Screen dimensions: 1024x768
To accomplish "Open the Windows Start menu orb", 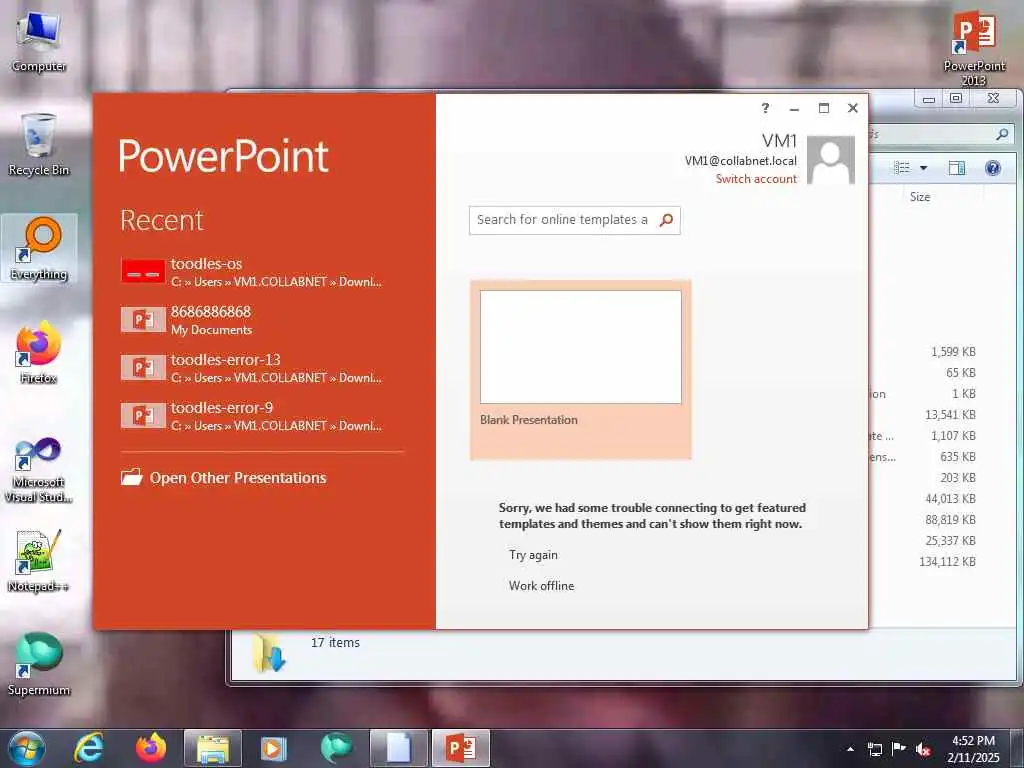I will pyautogui.click(x=27, y=748).
